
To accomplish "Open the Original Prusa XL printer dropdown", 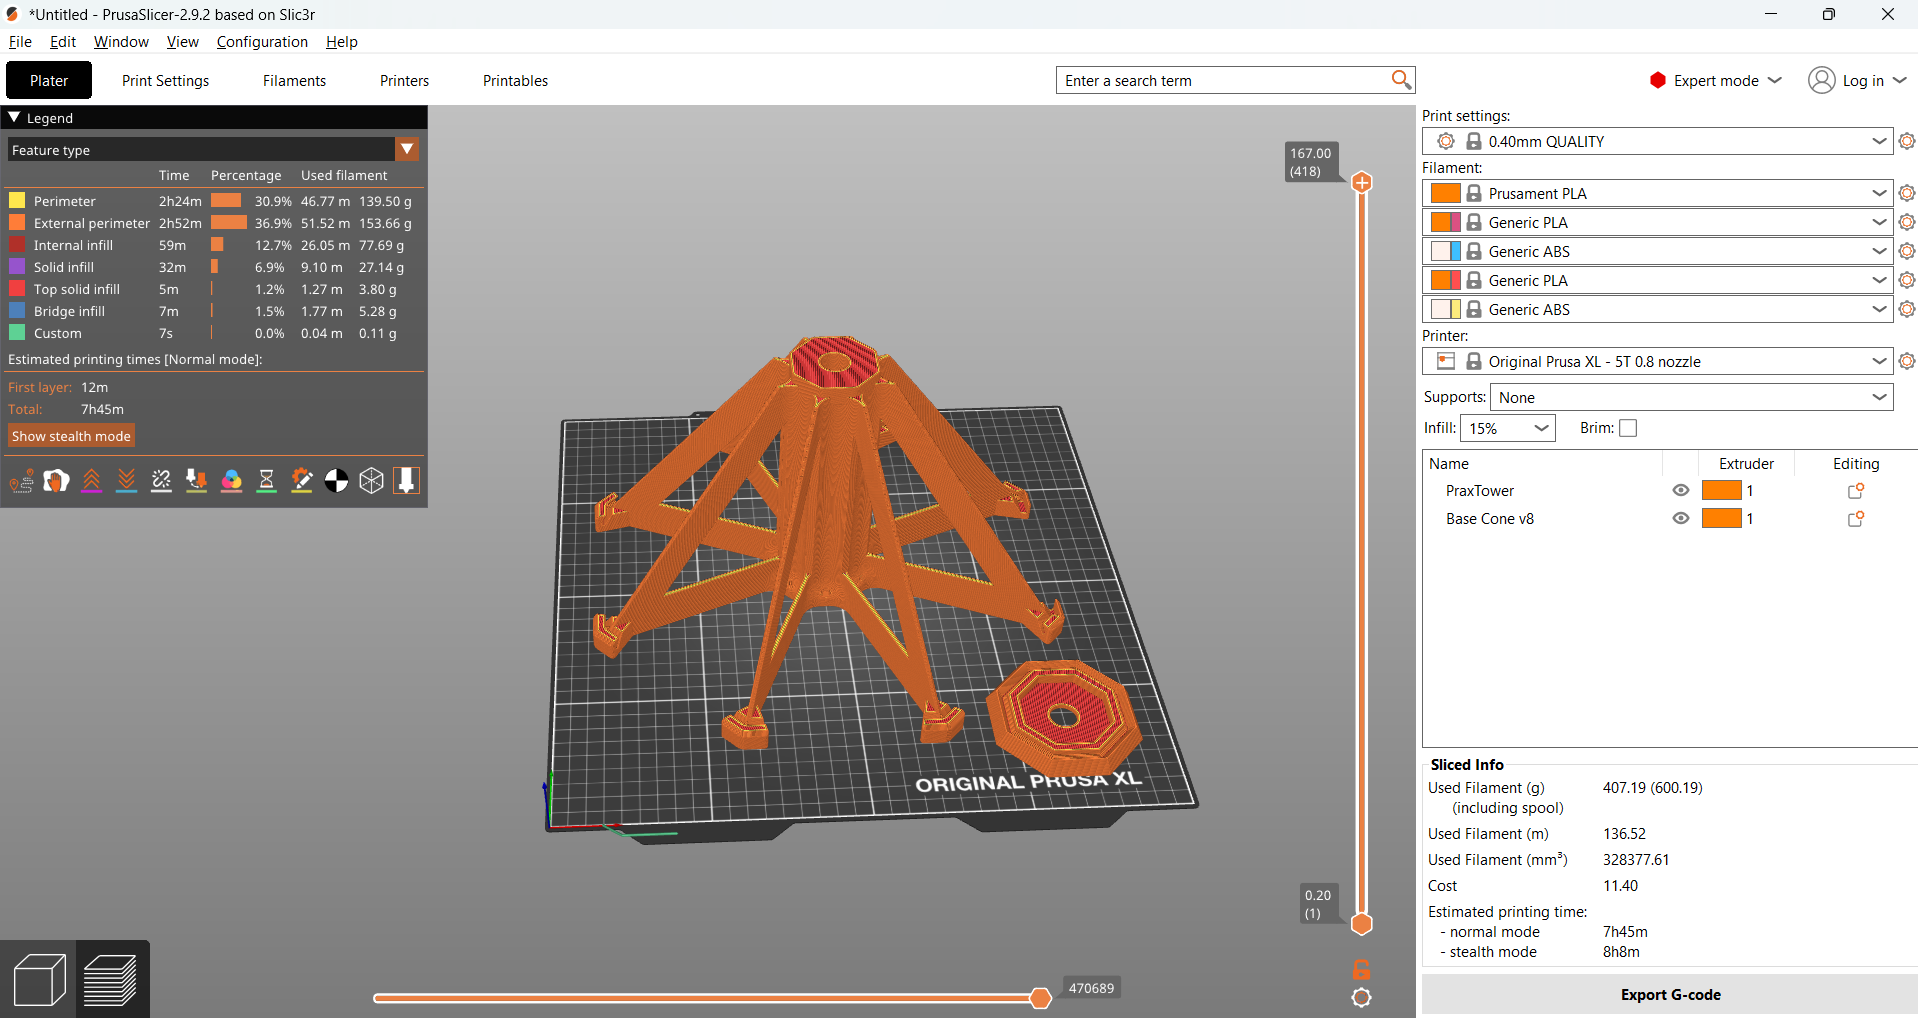I will [x=1657, y=361].
